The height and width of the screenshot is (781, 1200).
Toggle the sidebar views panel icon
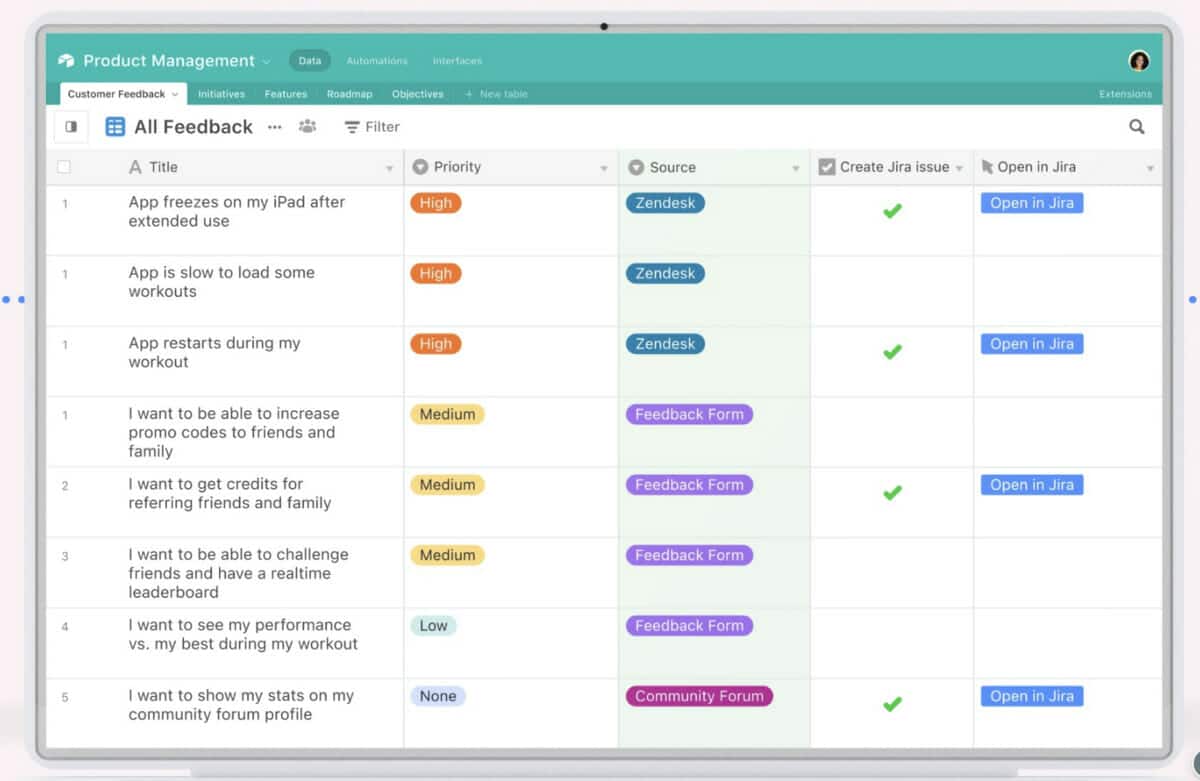pyautogui.click(x=71, y=127)
